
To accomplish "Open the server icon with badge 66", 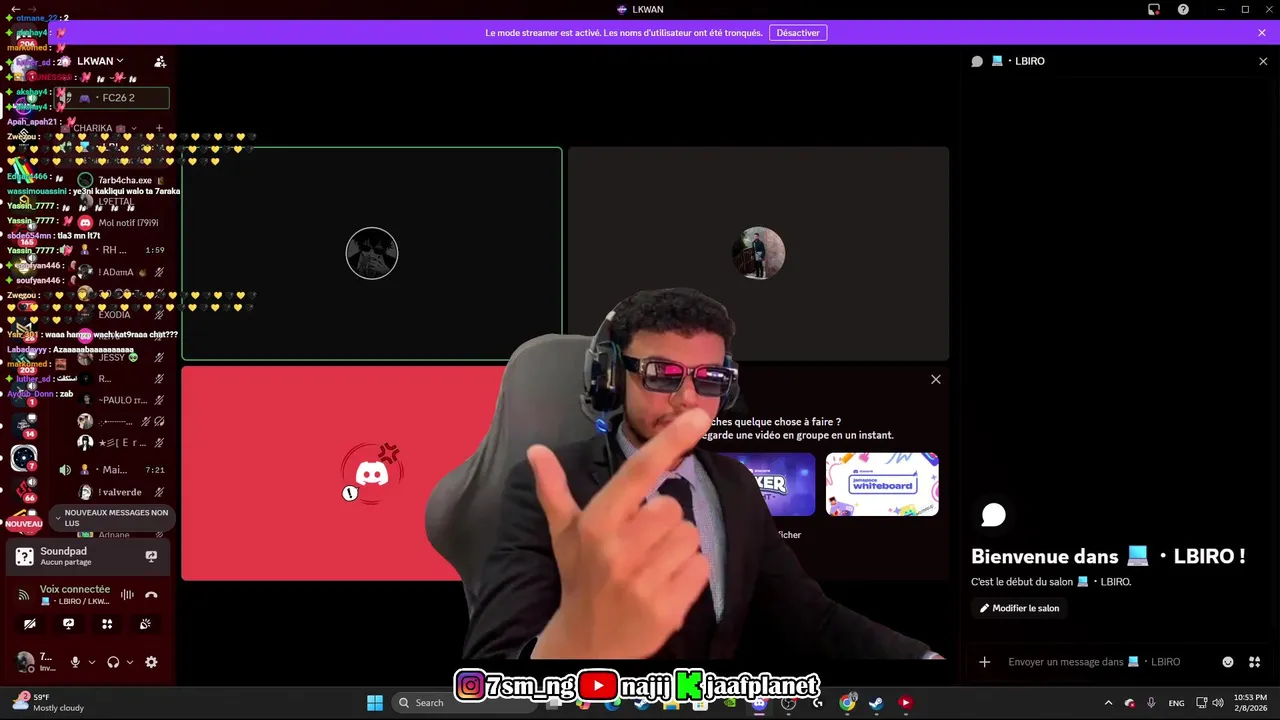I will pos(24,489).
